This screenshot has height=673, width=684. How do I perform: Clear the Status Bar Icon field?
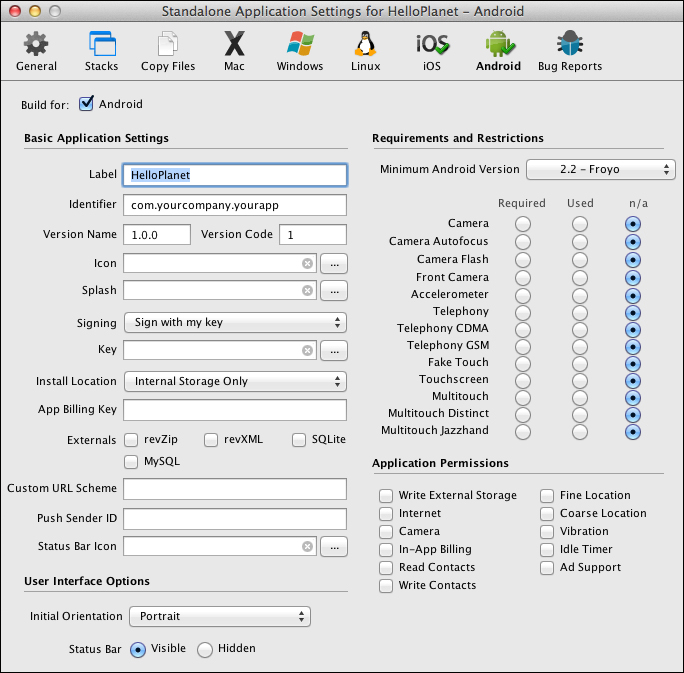coord(308,547)
